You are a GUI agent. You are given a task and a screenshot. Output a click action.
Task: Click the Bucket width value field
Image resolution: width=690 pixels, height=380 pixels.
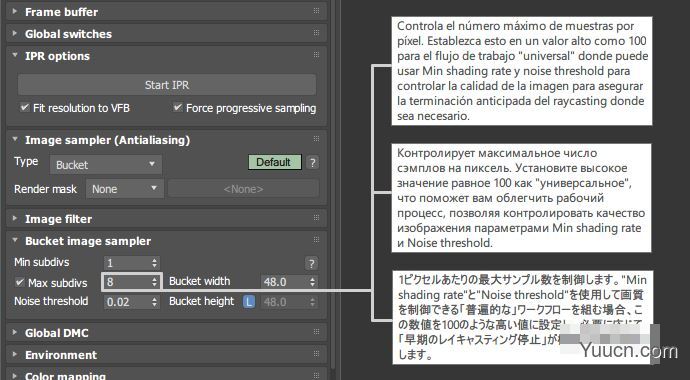tap(284, 281)
